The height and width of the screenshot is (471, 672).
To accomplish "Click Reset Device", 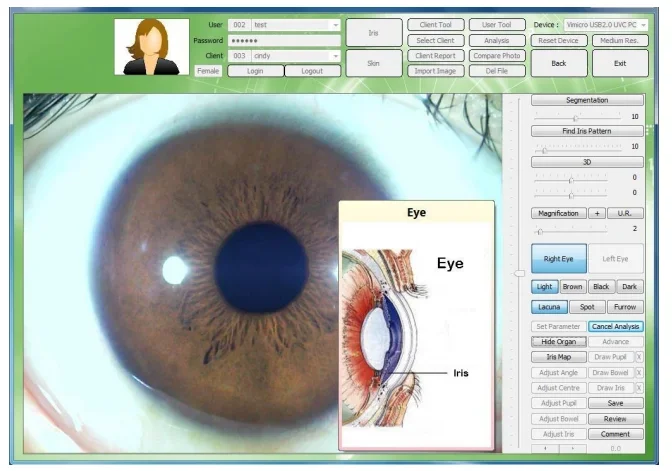I will tap(559, 40).
